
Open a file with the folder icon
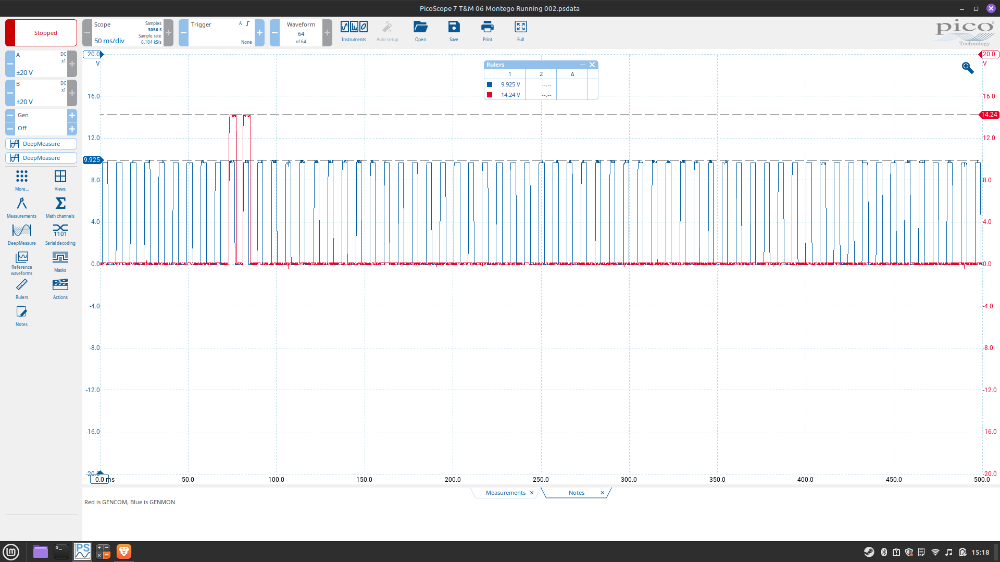[420, 31]
